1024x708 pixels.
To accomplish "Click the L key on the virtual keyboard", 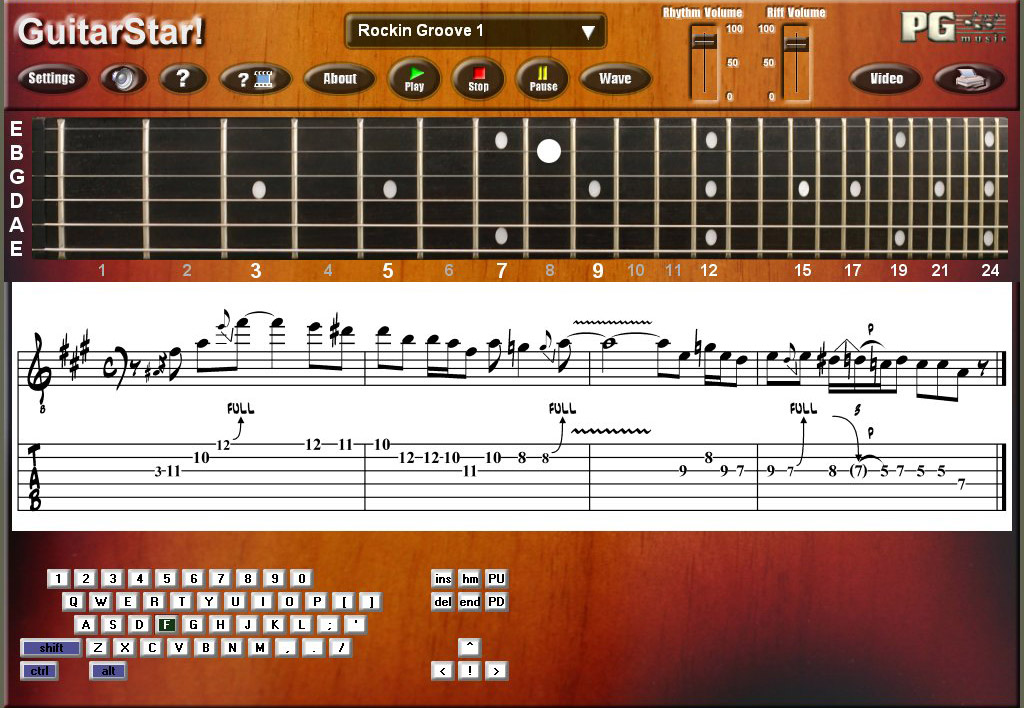I will point(302,624).
